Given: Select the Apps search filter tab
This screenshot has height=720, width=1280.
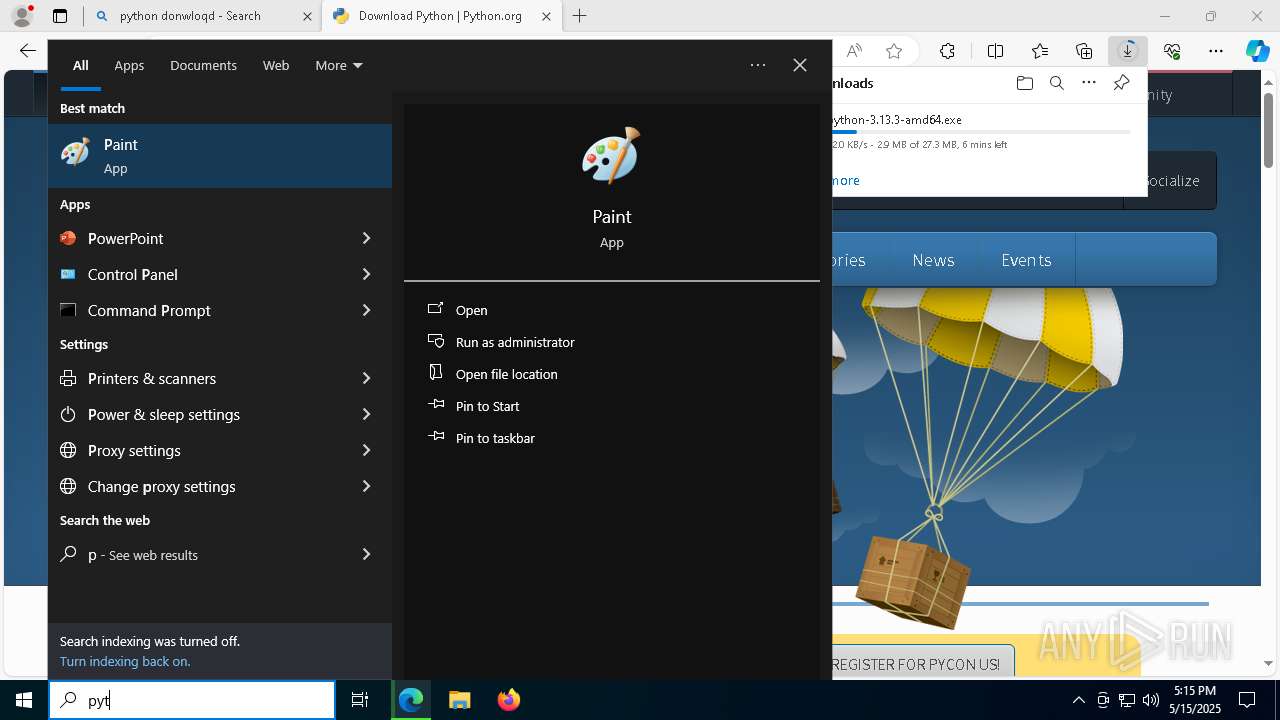Looking at the screenshot, I should [129, 65].
